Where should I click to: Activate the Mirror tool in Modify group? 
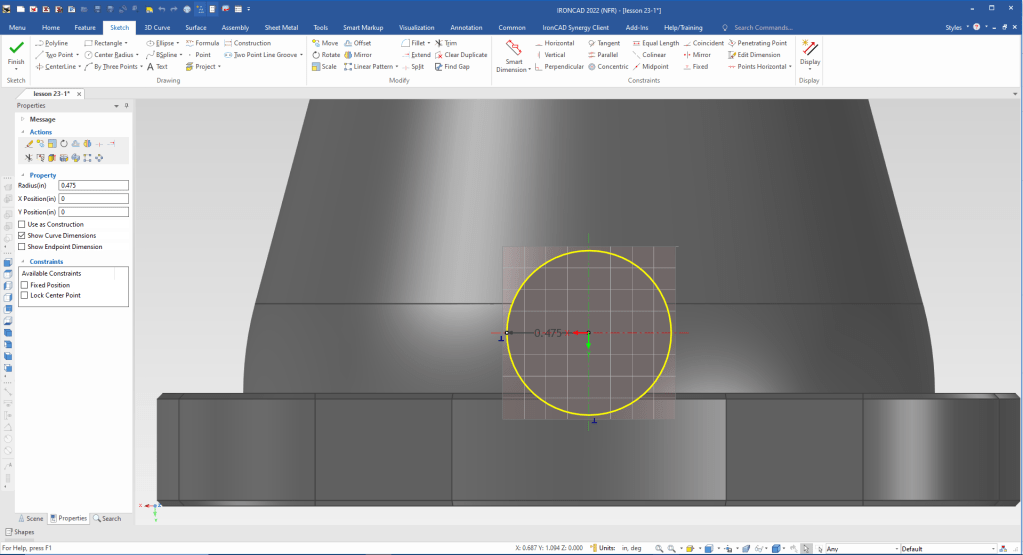click(357, 55)
